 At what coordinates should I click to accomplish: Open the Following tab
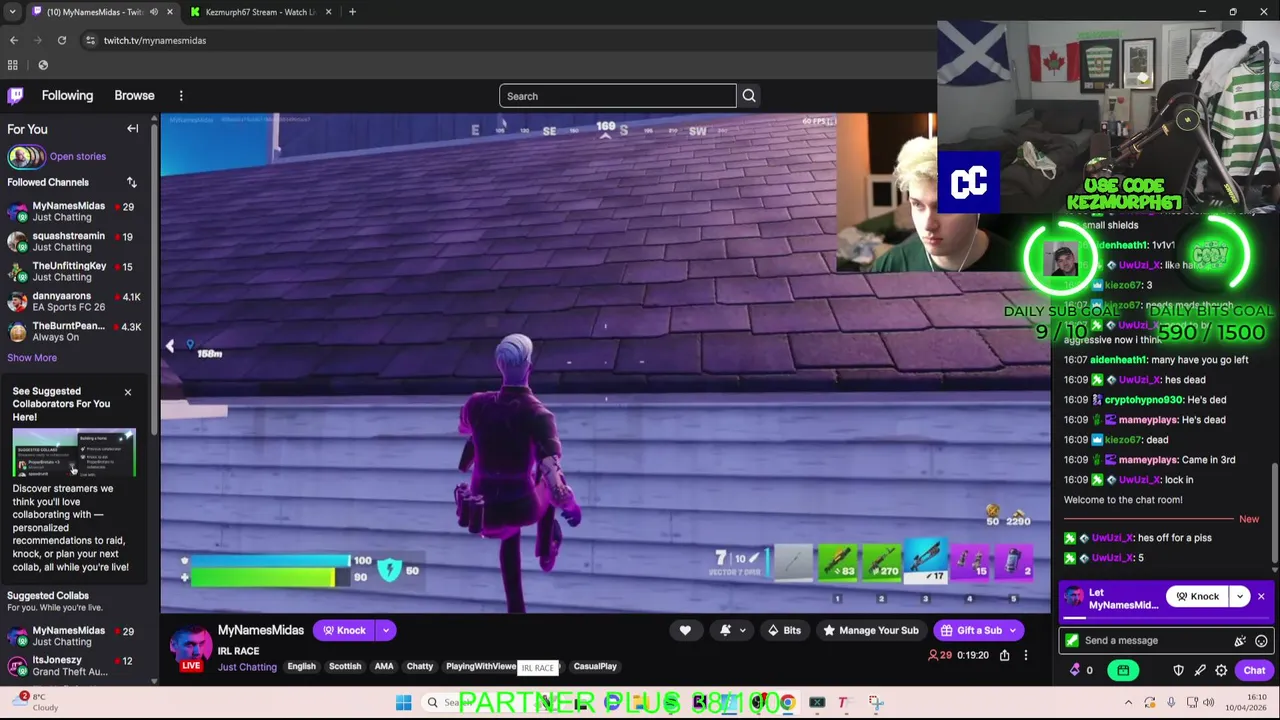pyautogui.click(x=67, y=96)
